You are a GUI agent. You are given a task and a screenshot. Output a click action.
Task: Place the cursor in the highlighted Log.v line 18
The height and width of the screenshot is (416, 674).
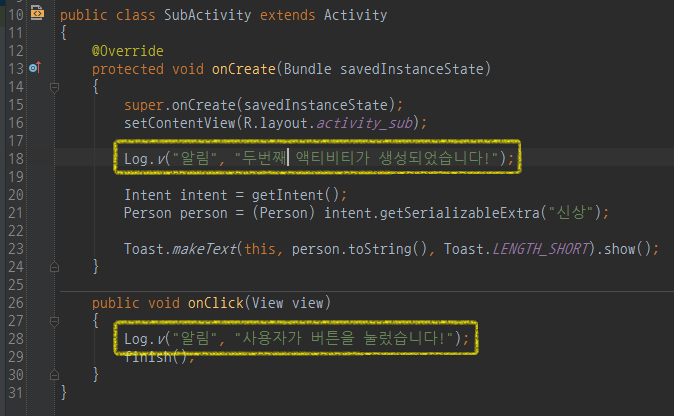tap(318, 158)
